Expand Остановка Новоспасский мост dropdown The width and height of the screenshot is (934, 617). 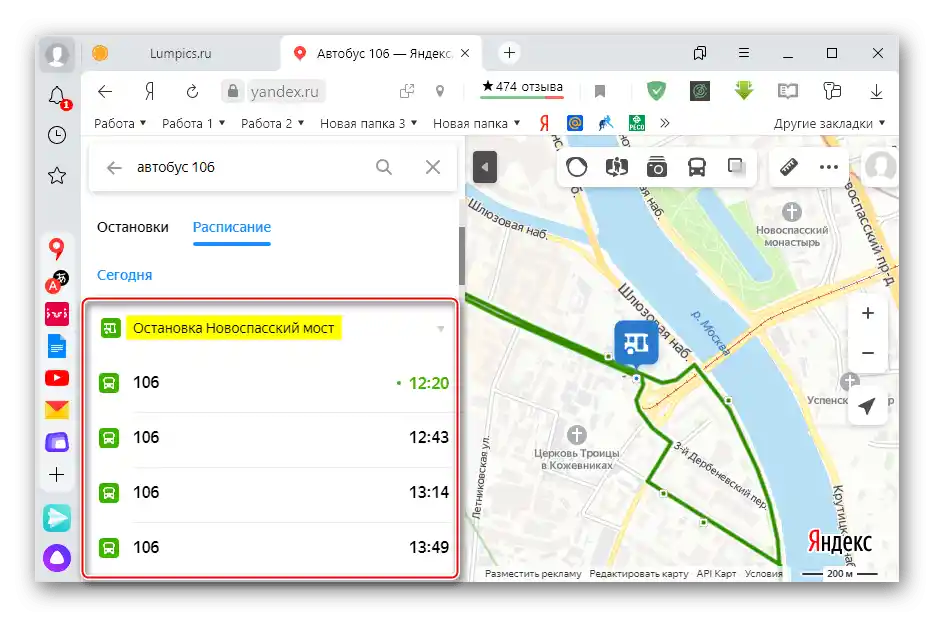(x=441, y=328)
